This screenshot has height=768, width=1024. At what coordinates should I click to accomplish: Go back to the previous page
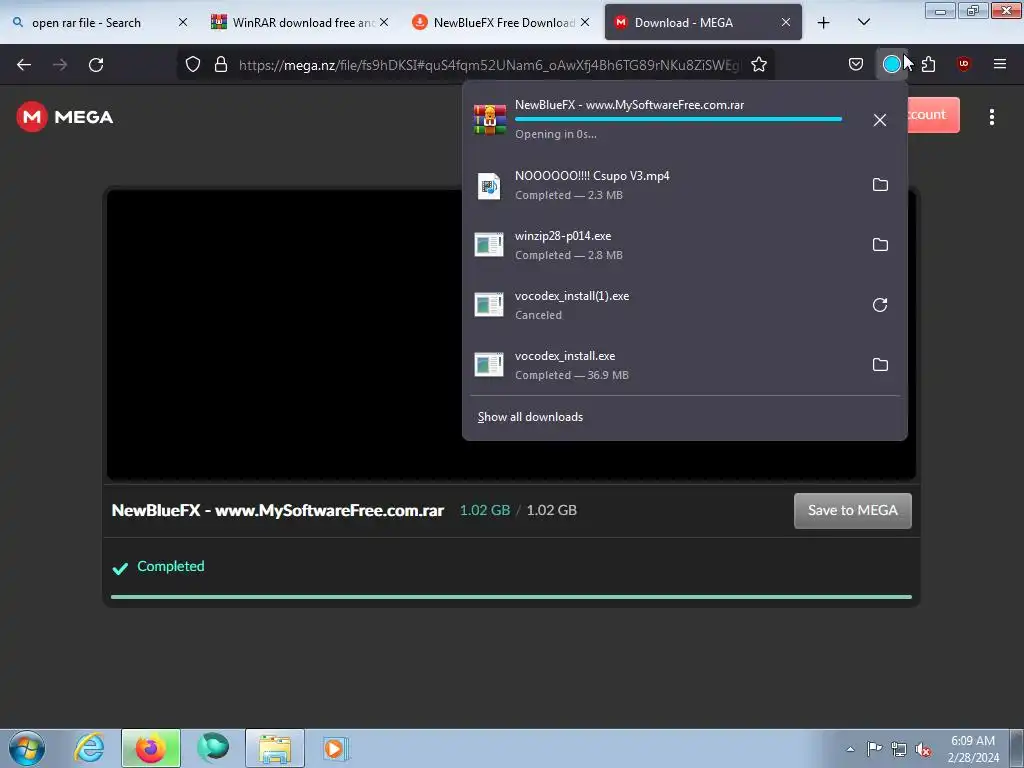[x=24, y=65]
